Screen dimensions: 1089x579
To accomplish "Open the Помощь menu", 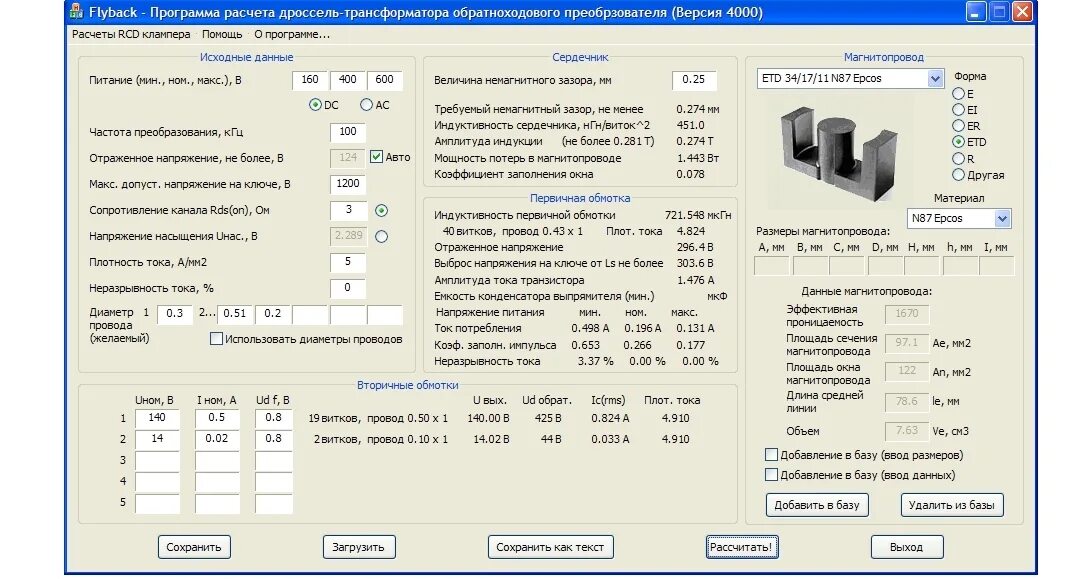I will pos(222,34).
